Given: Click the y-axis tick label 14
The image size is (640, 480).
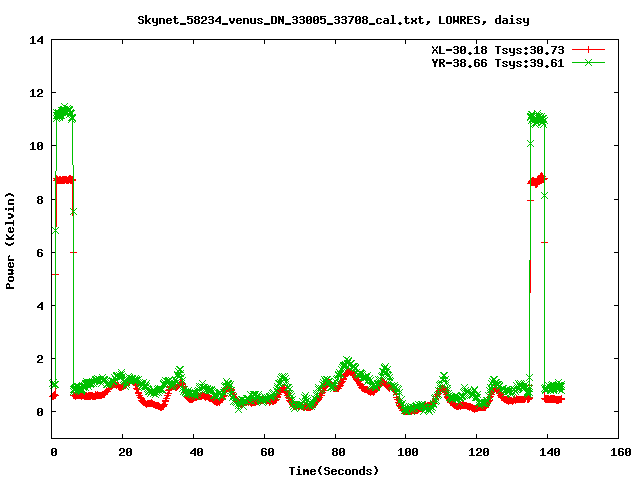Looking at the screenshot, I should coord(36,40).
